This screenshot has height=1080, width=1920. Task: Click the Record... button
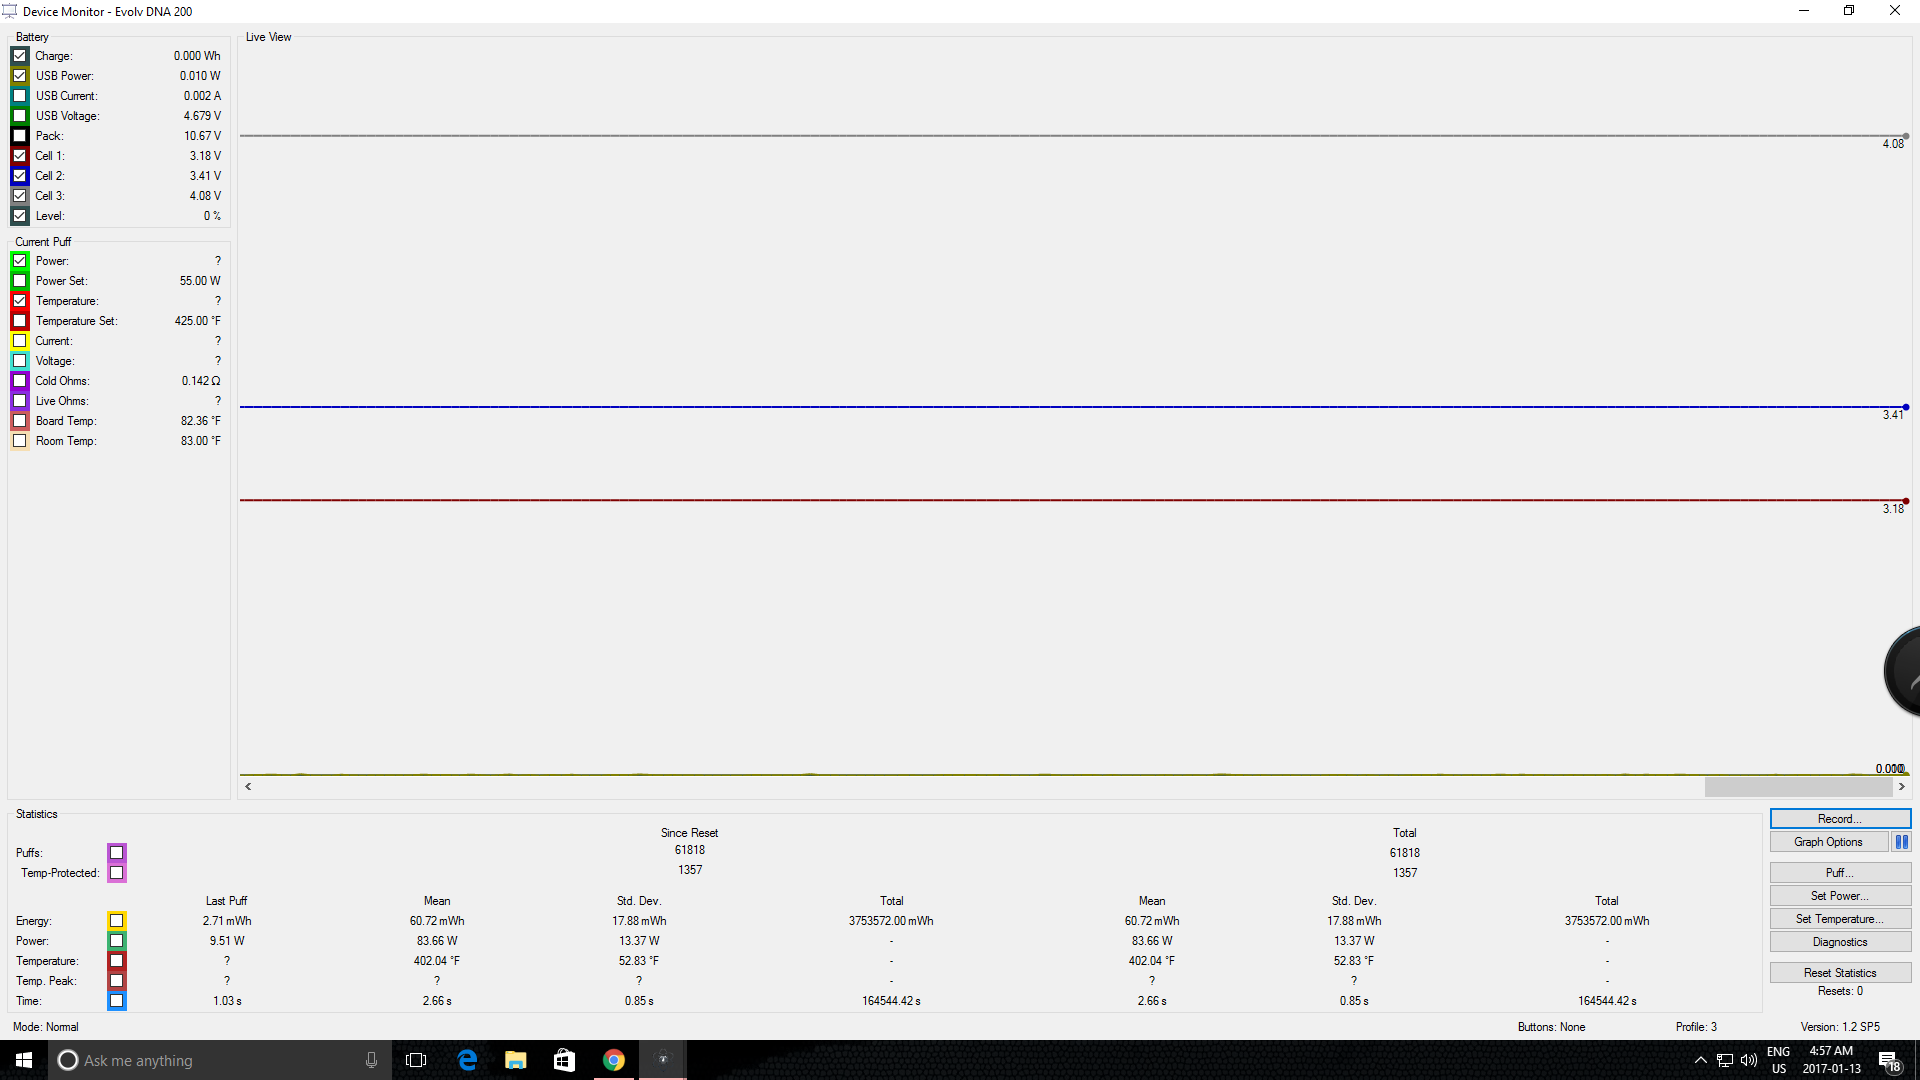pos(1840,819)
